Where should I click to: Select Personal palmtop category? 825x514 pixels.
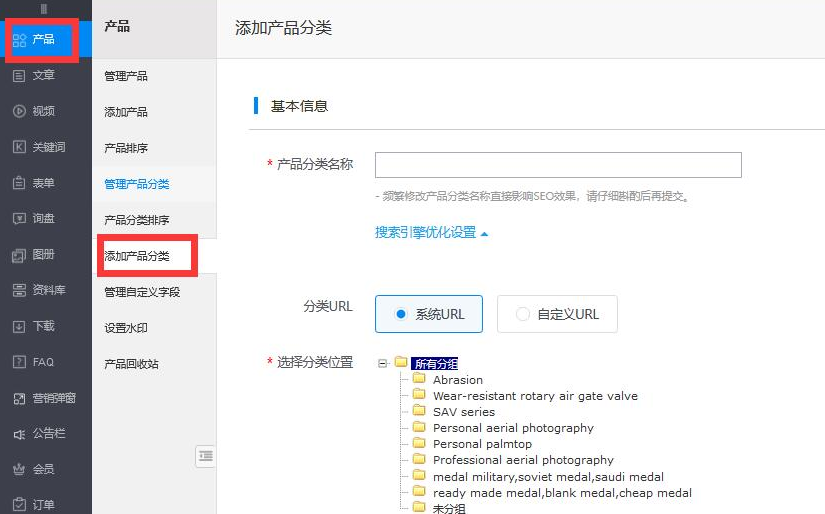pos(482,444)
